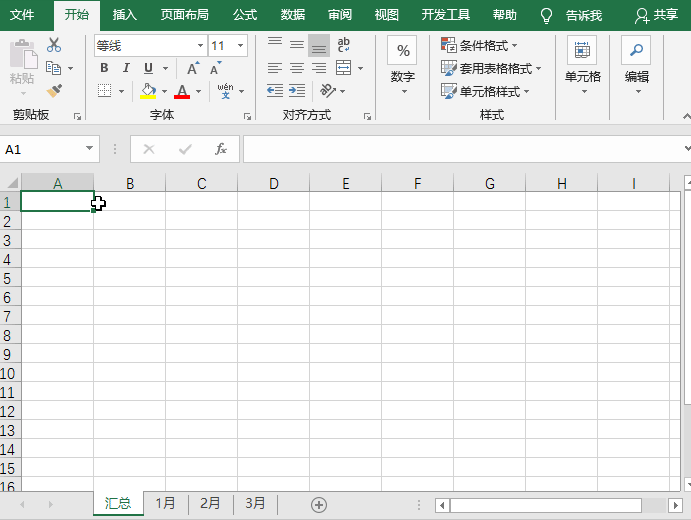Expand paste copy dropdown arrow

click(71, 68)
